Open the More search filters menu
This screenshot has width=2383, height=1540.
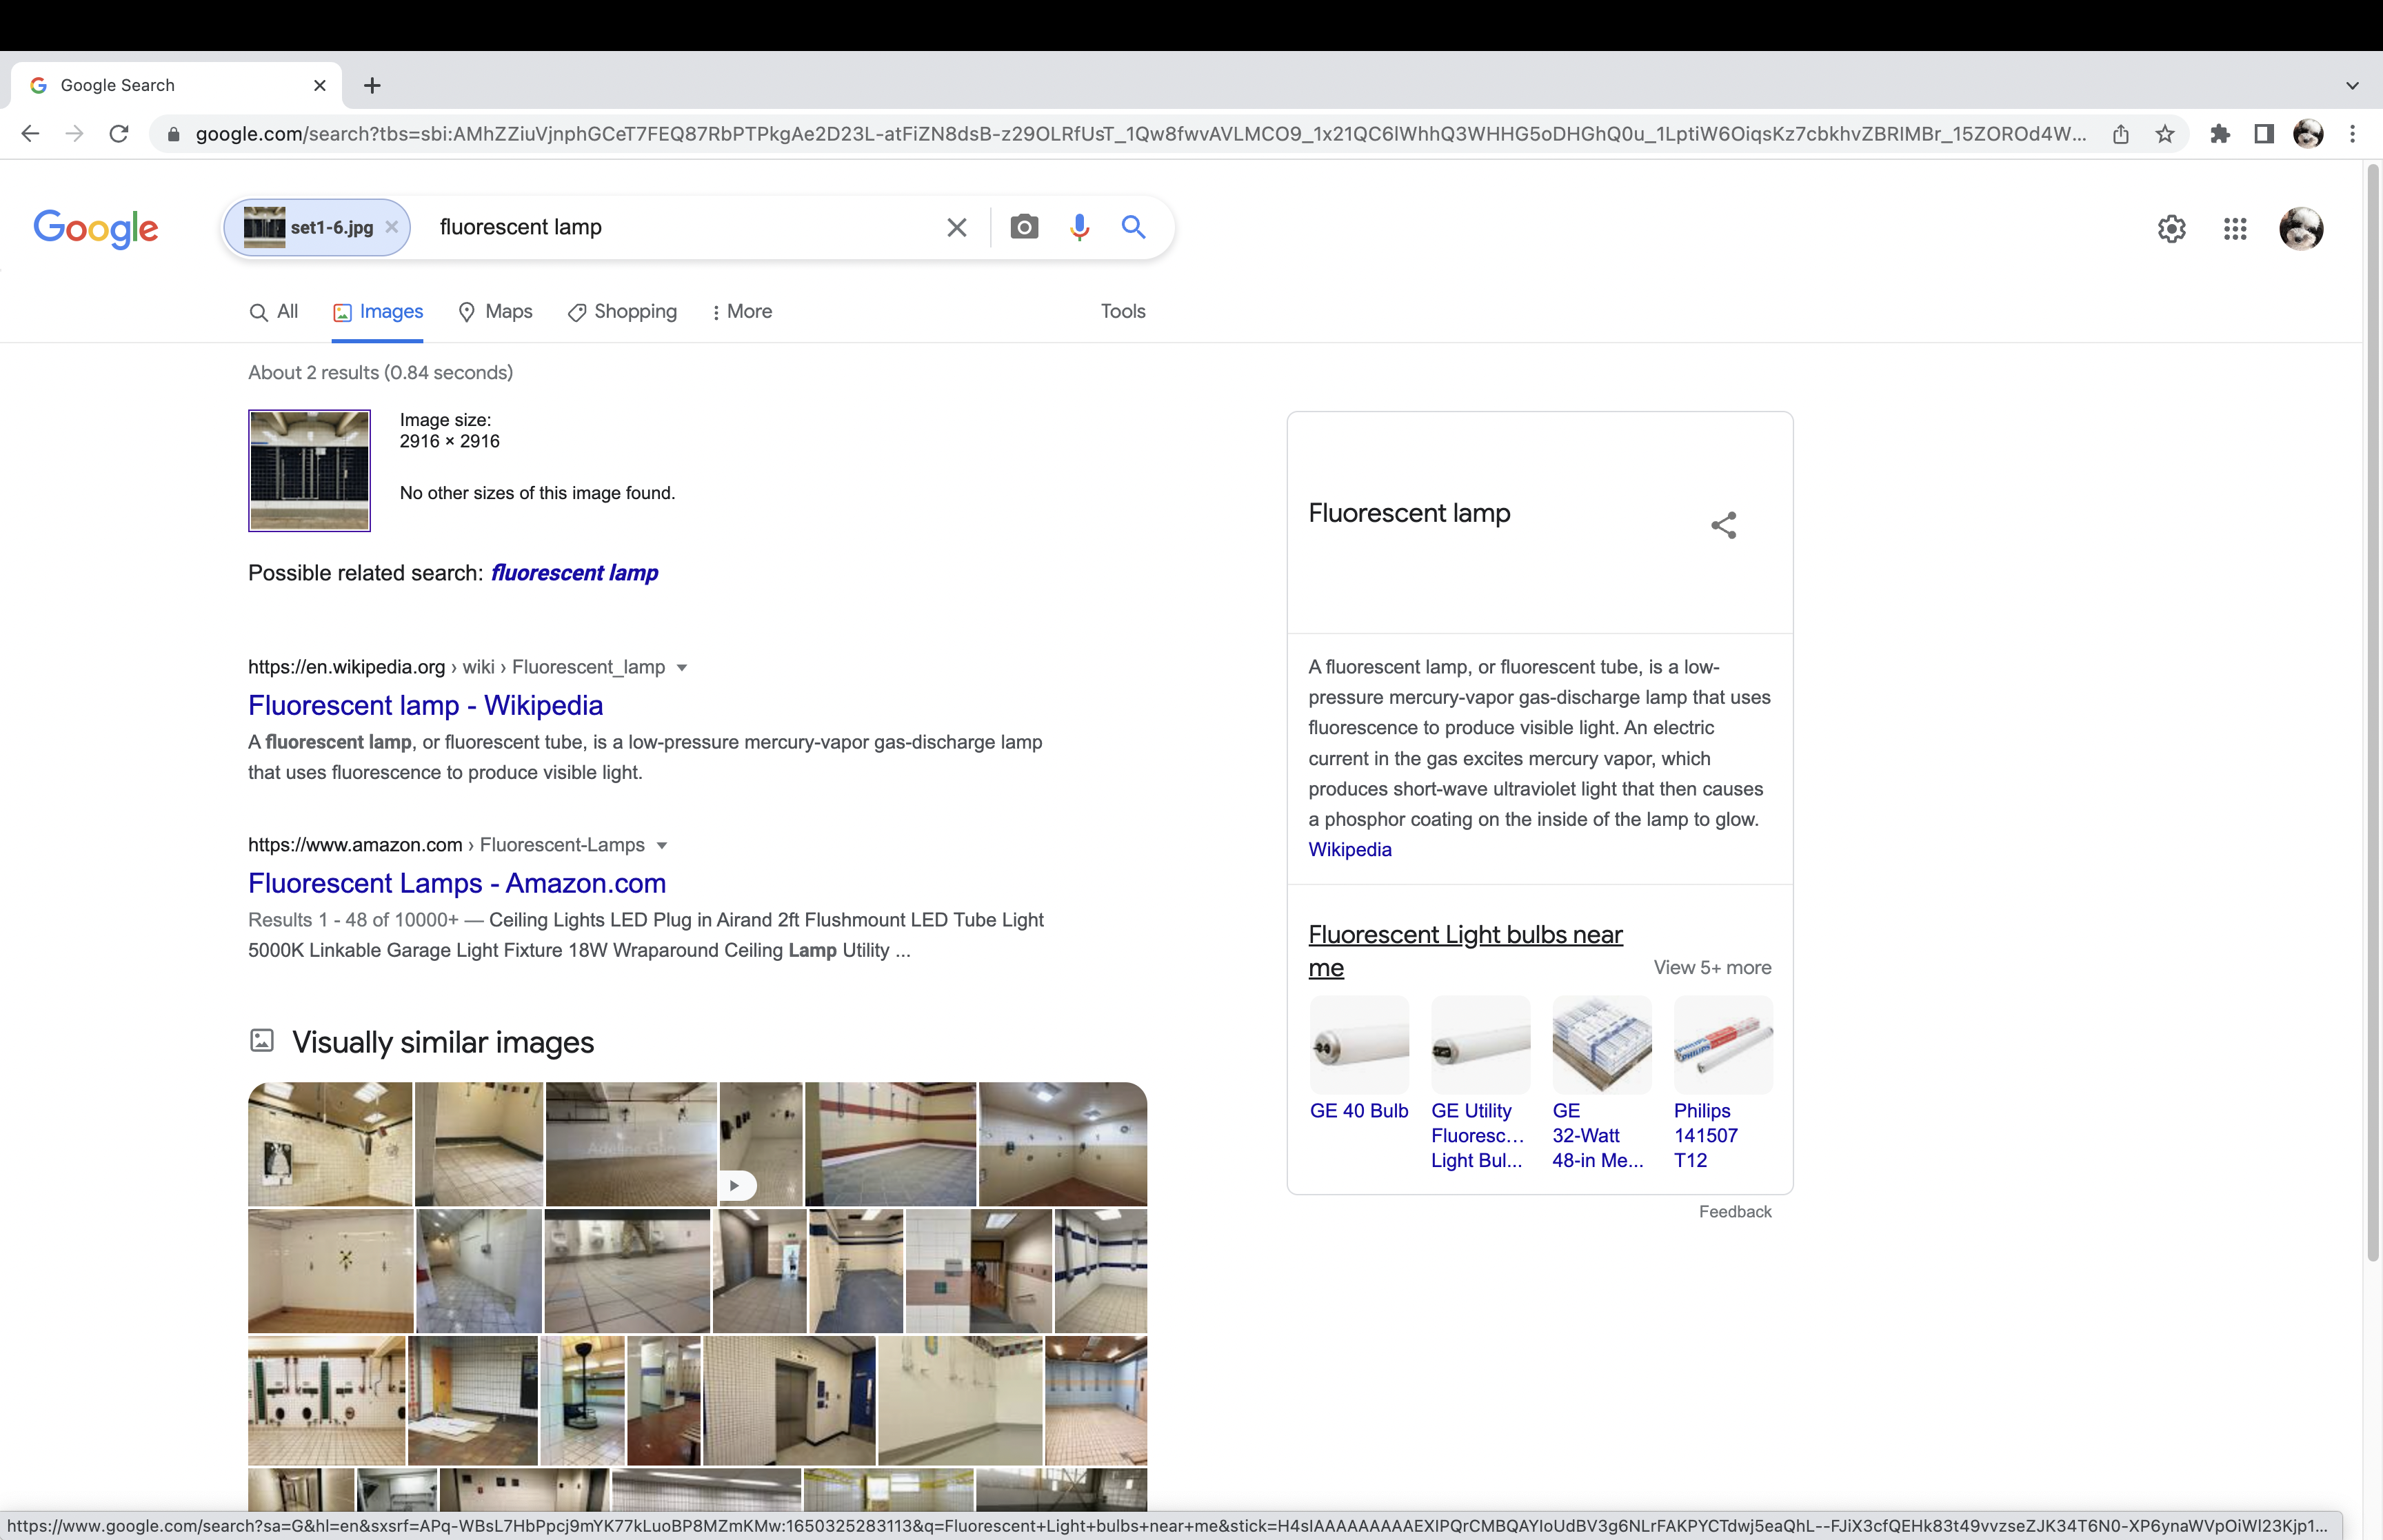(x=741, y=312)
